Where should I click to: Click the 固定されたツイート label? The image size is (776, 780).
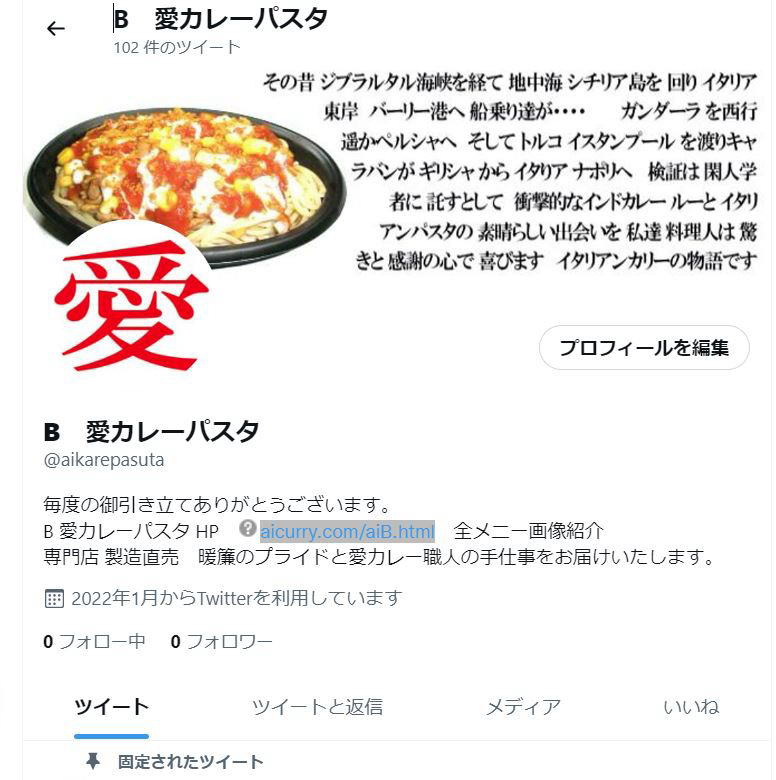click(190, 762)
